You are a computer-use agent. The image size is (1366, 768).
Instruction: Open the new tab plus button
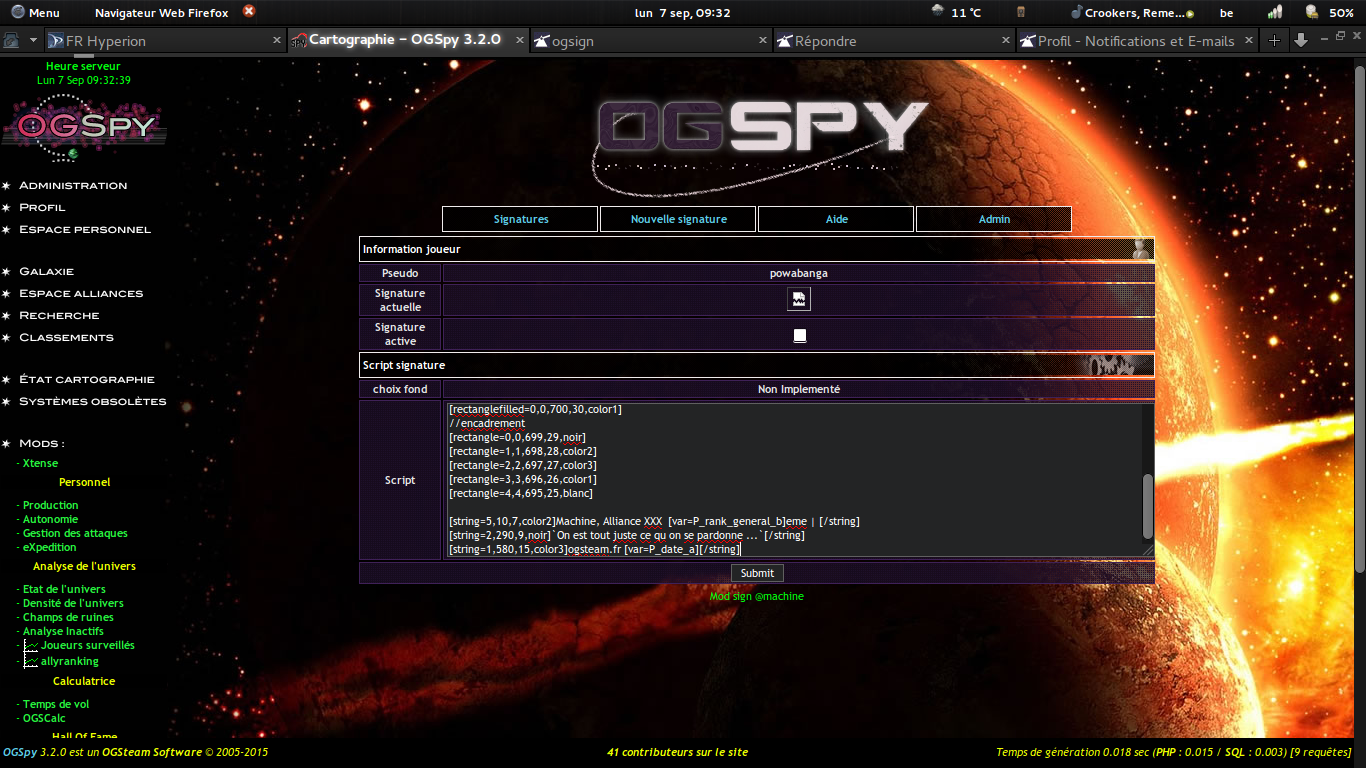pyautogui.click(x=1274, y=40)
